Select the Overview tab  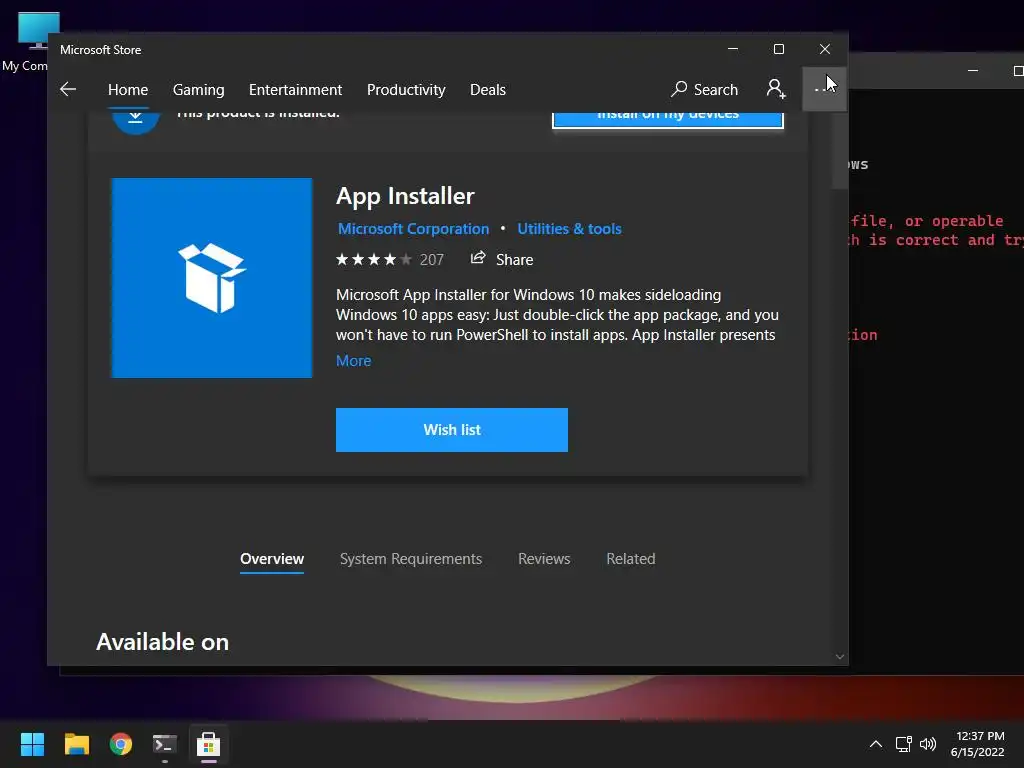(x=272, y=559)
